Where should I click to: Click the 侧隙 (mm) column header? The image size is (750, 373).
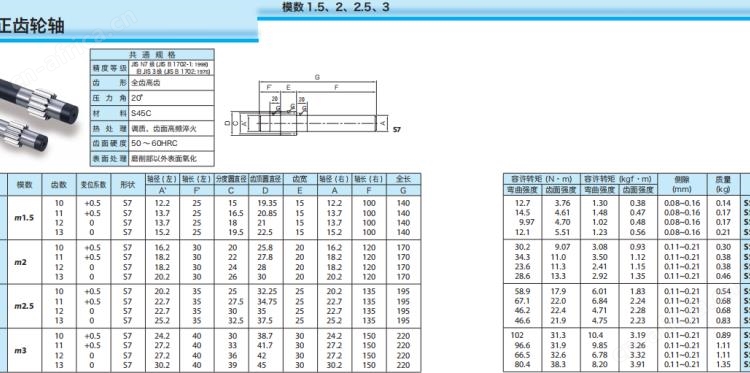[682, 185]
